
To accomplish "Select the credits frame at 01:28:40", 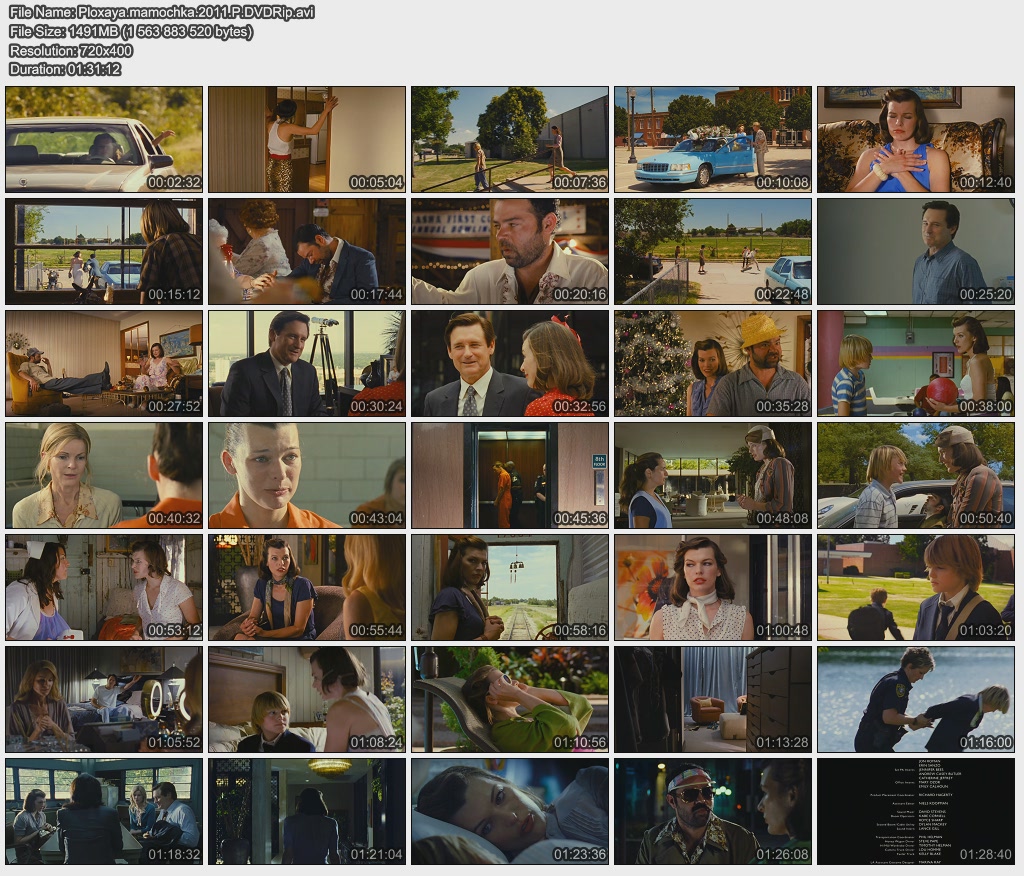I will [x=916, y=811].
